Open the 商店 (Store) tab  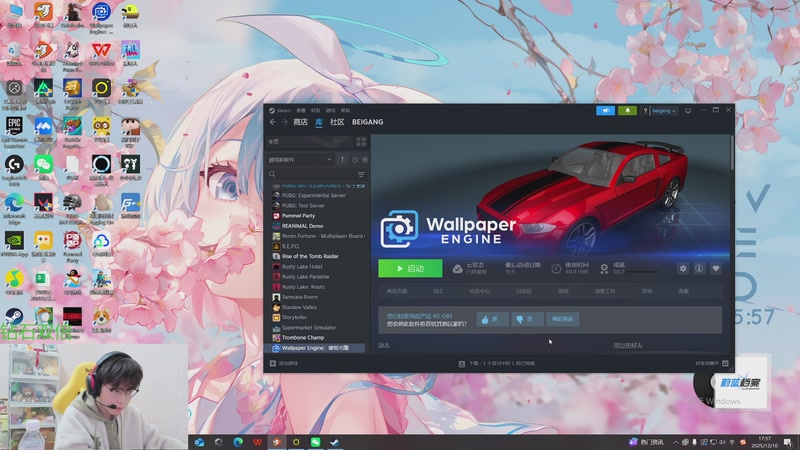tap(300, 122)
